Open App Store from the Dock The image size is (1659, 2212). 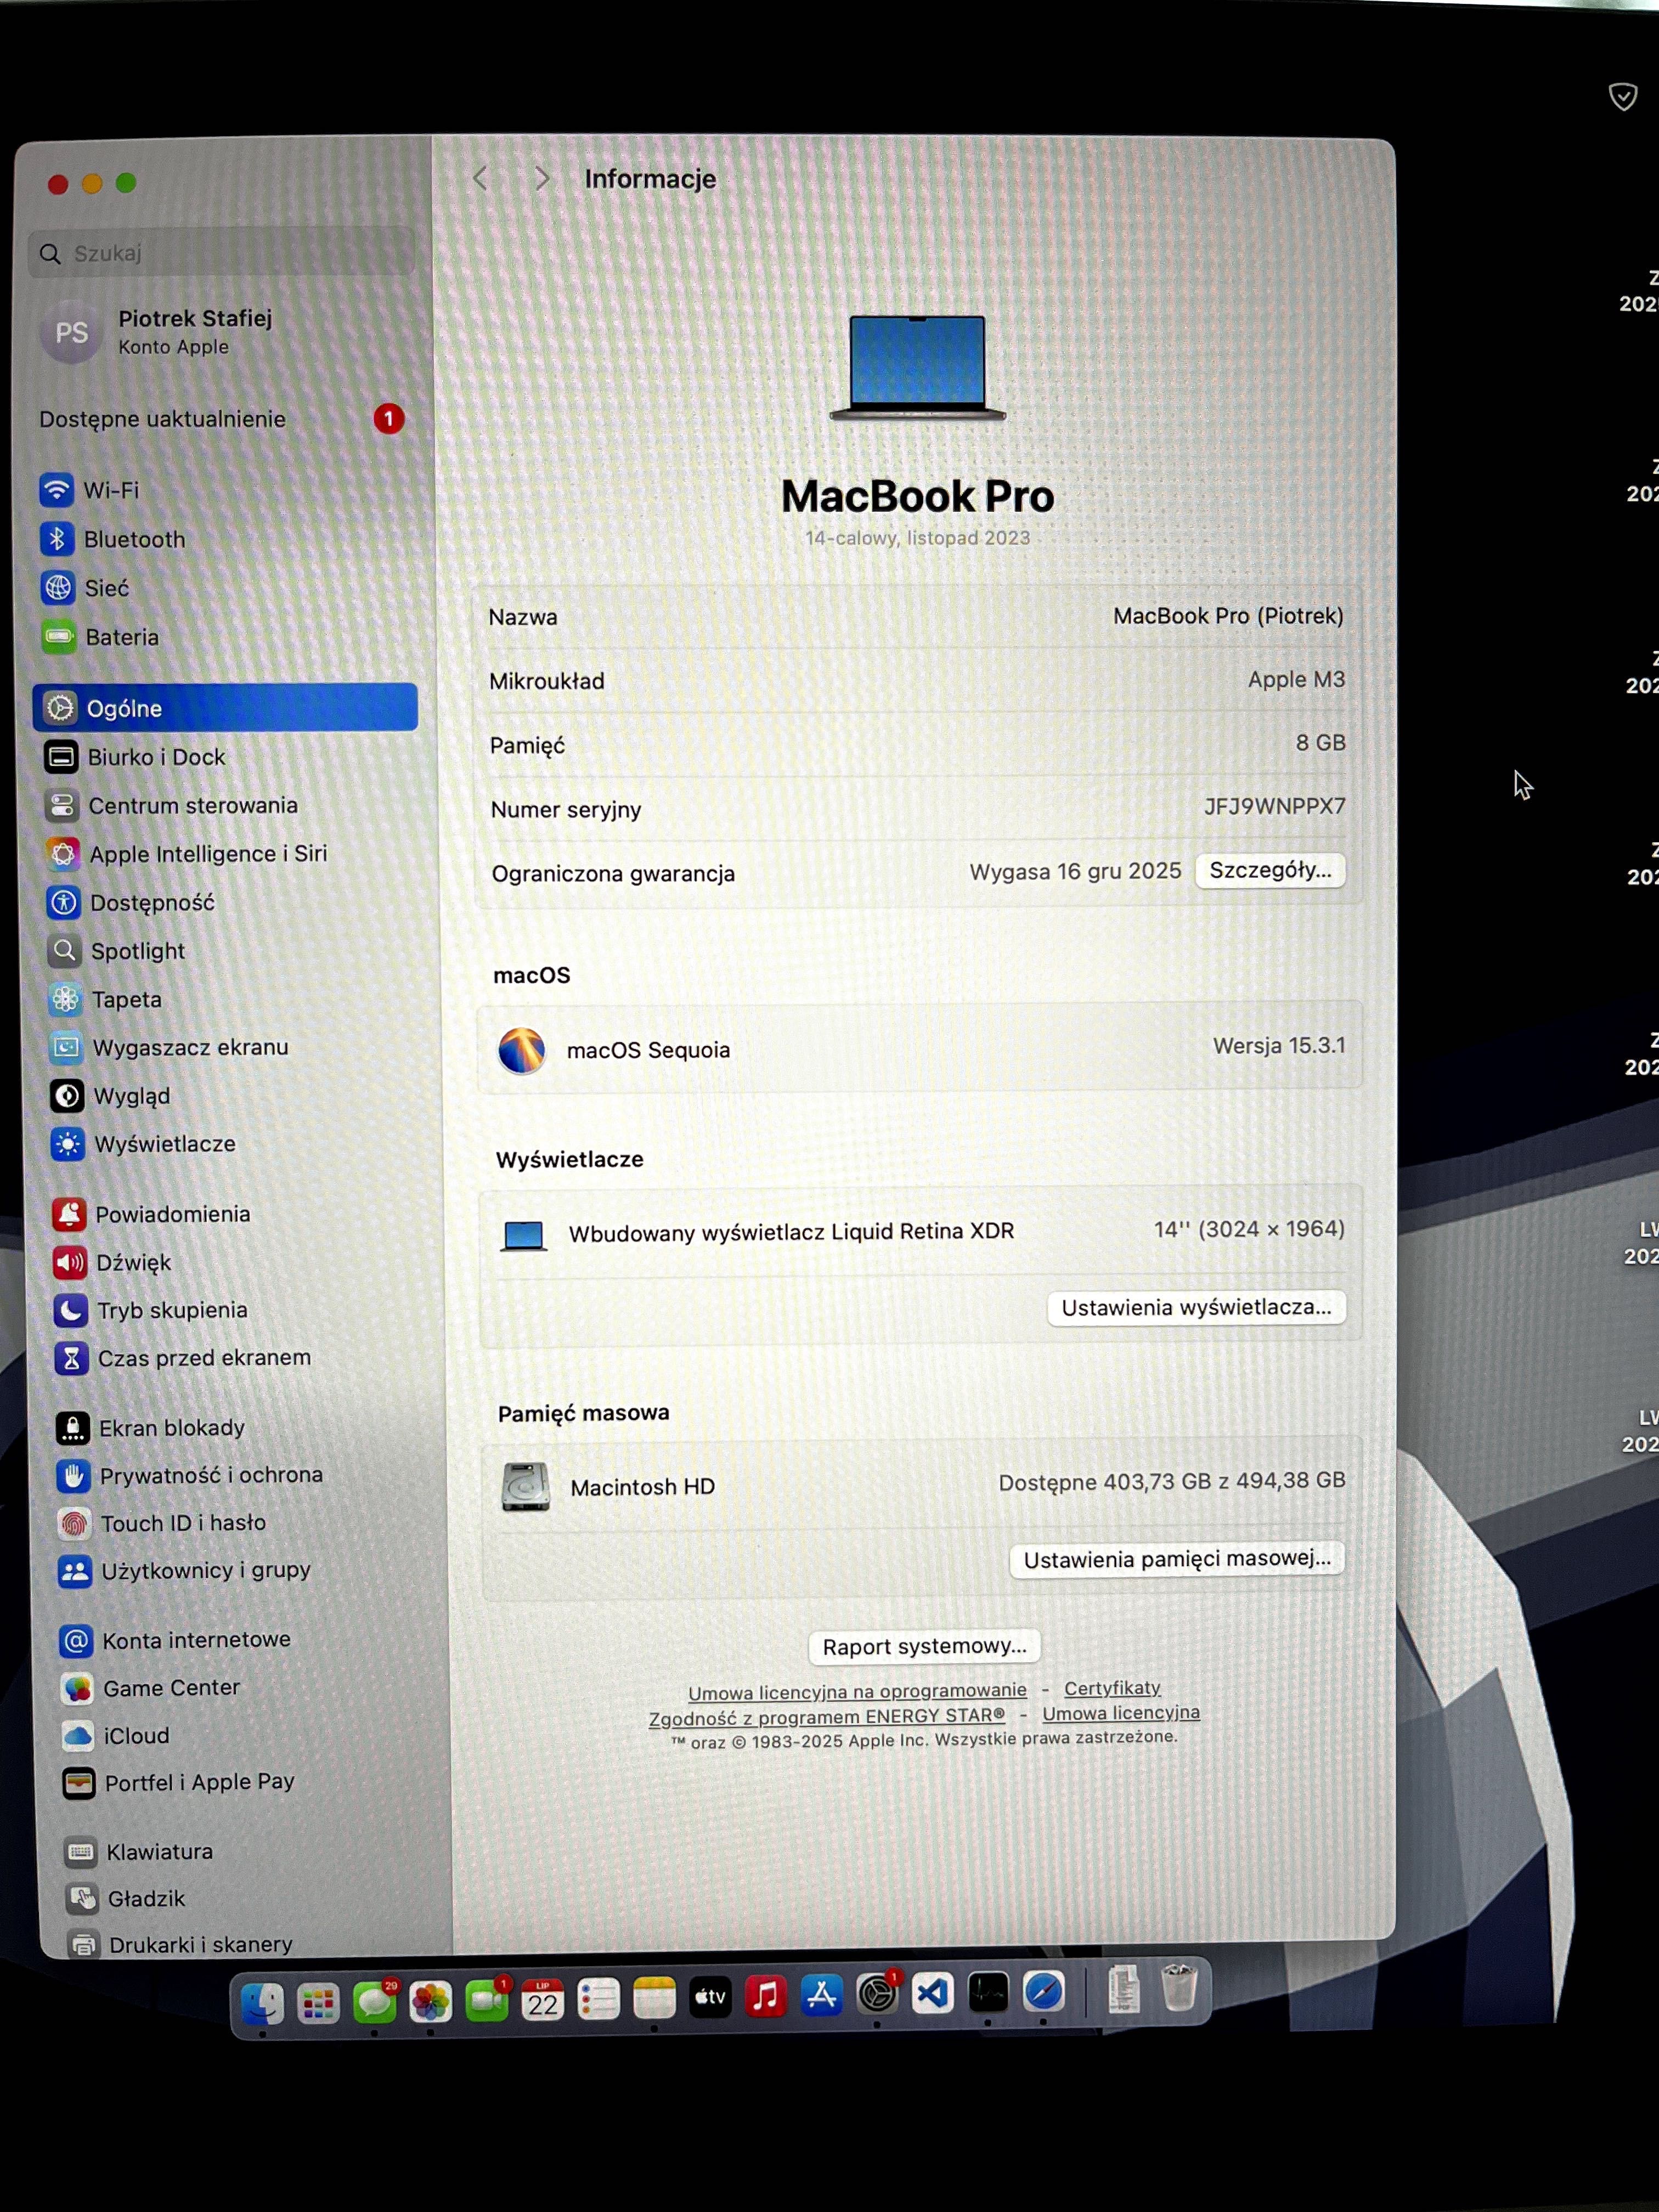point(822,1995)
